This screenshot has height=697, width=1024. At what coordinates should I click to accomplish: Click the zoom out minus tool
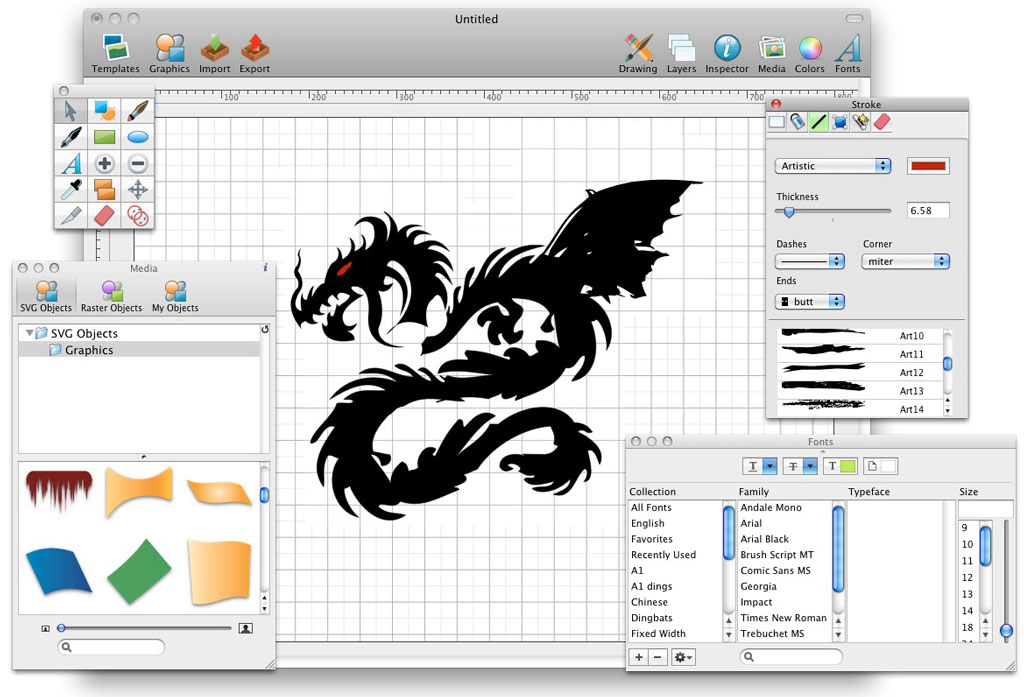[138, 163]
